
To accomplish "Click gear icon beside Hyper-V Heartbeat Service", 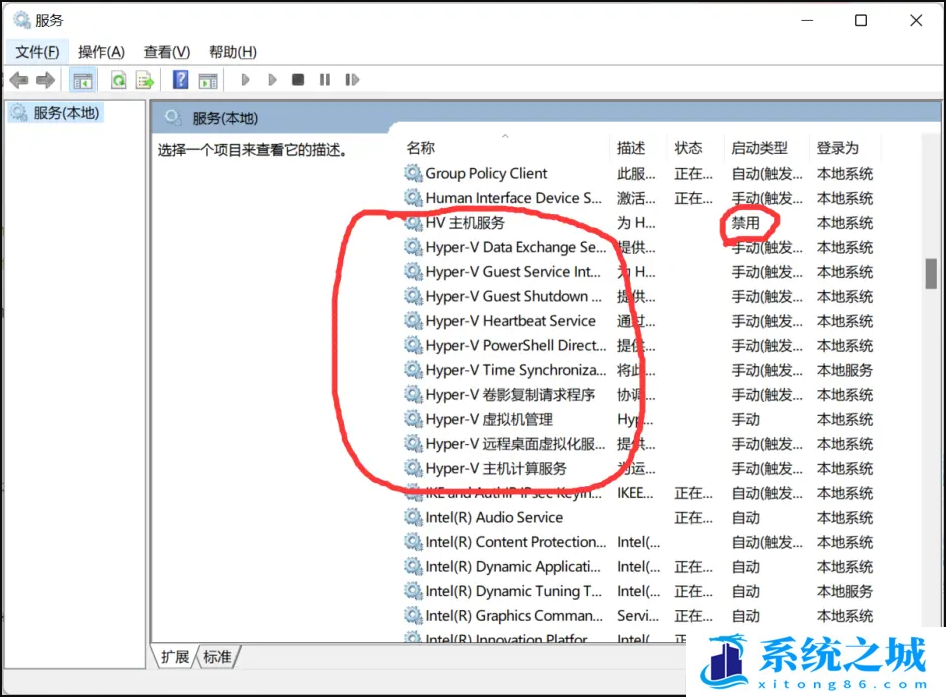I will pyautogui.click(x=413, y=321).
